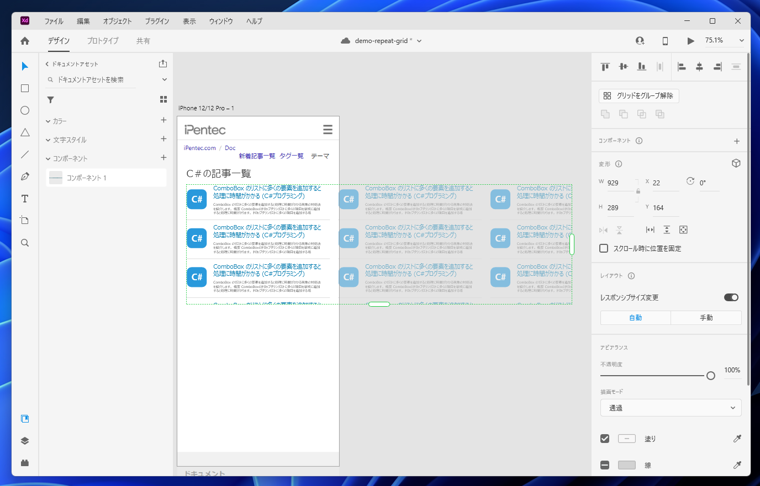
Task: Add a color asset with plus
Action: point(163,120)
